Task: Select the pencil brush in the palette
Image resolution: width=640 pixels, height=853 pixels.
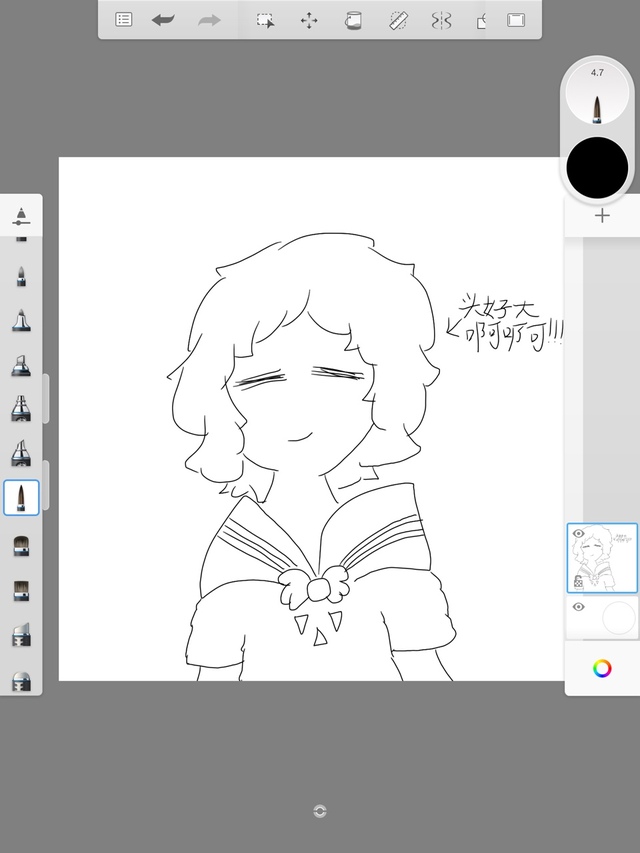Action: pyautogui.click(x=21, y=274)
